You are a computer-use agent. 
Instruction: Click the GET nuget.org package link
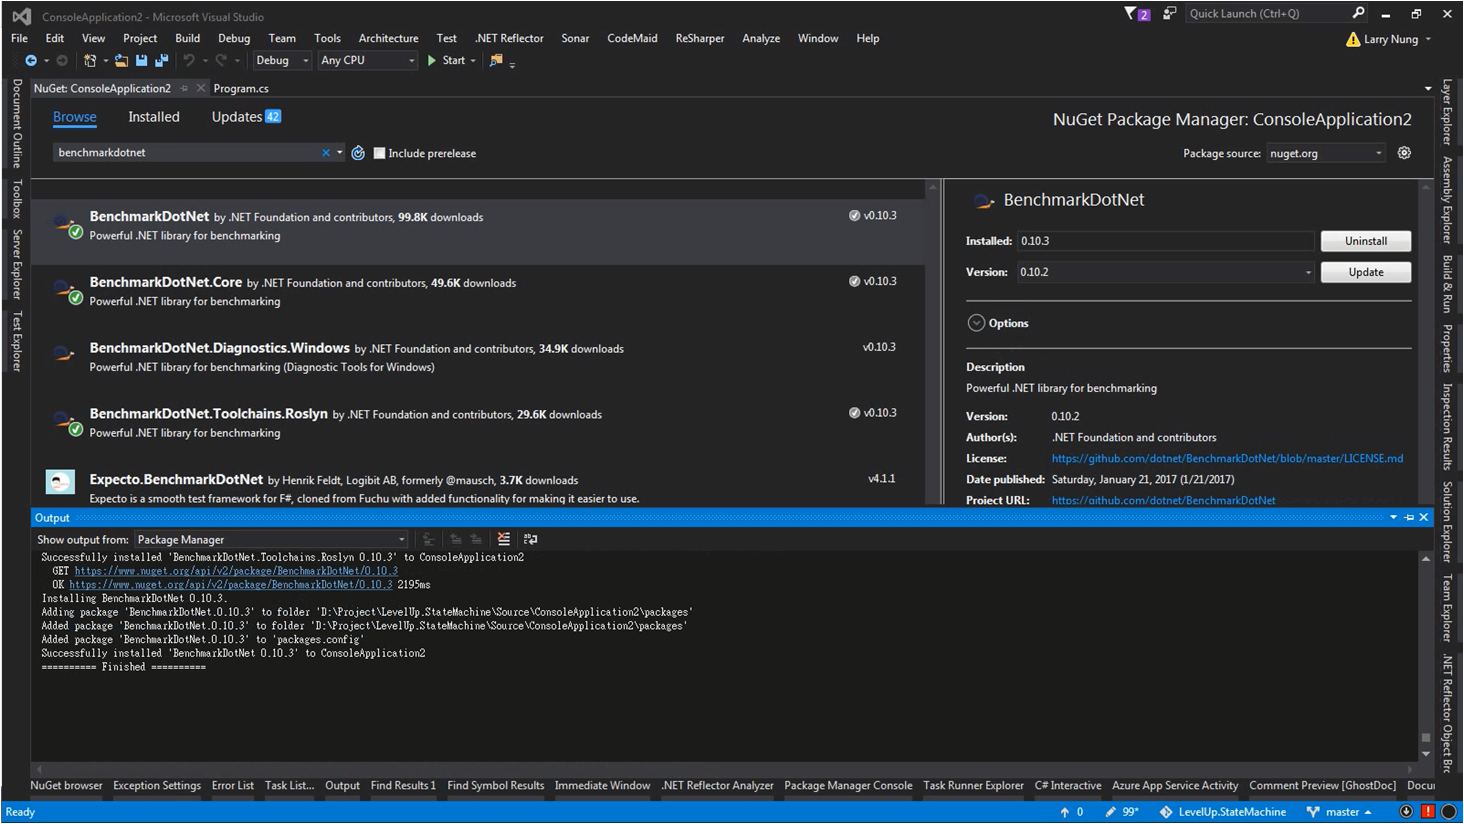click(x=236, y=571)
